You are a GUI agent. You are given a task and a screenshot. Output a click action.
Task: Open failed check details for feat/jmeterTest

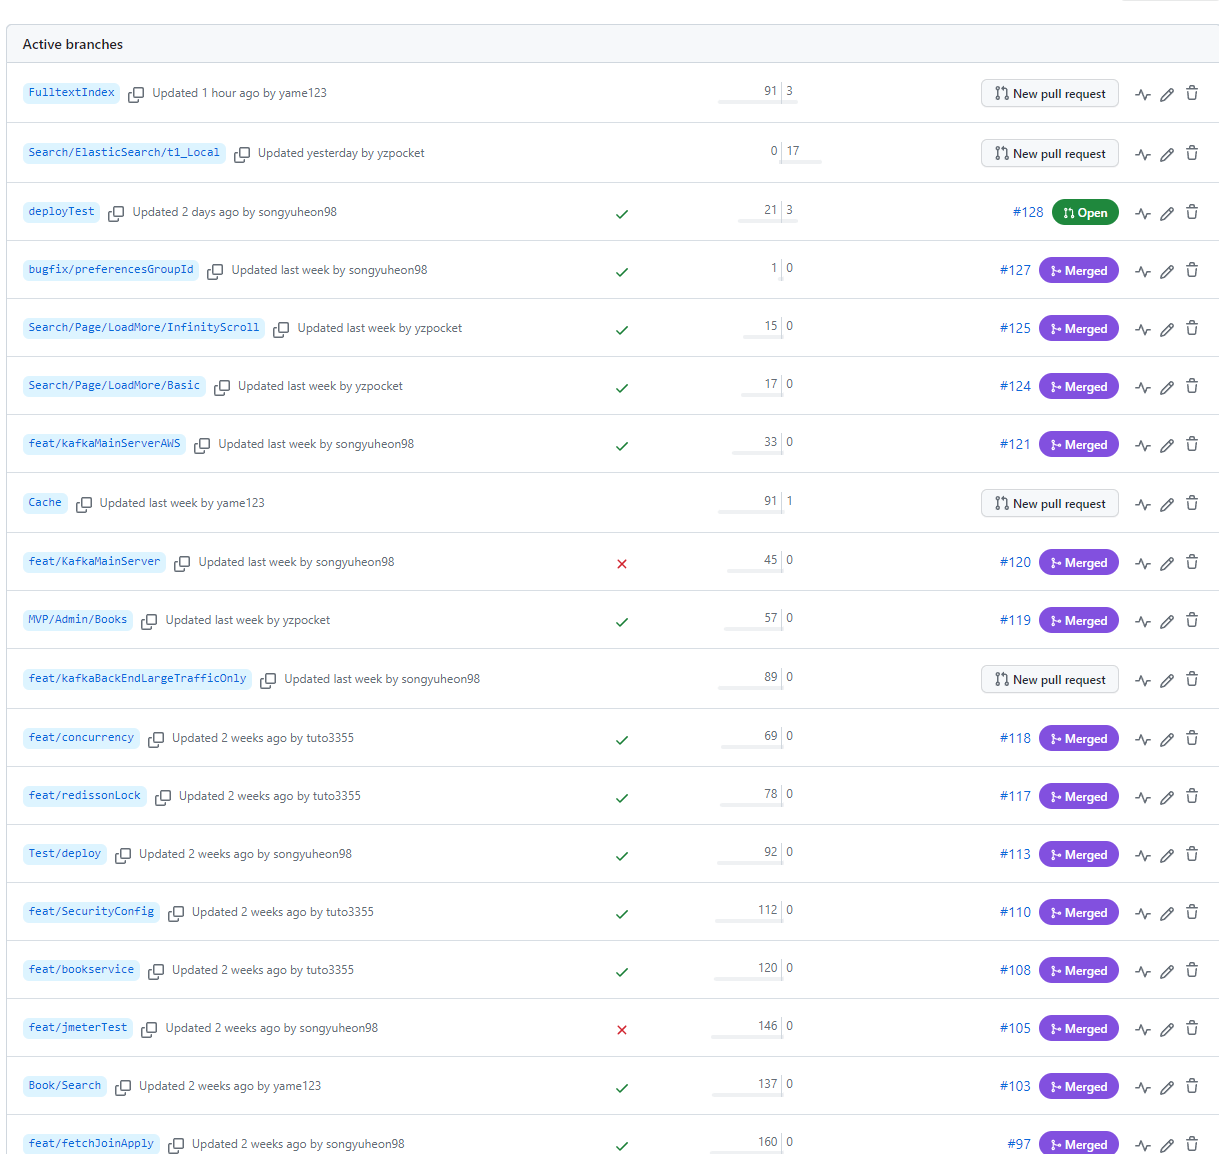coord(622,1030)
